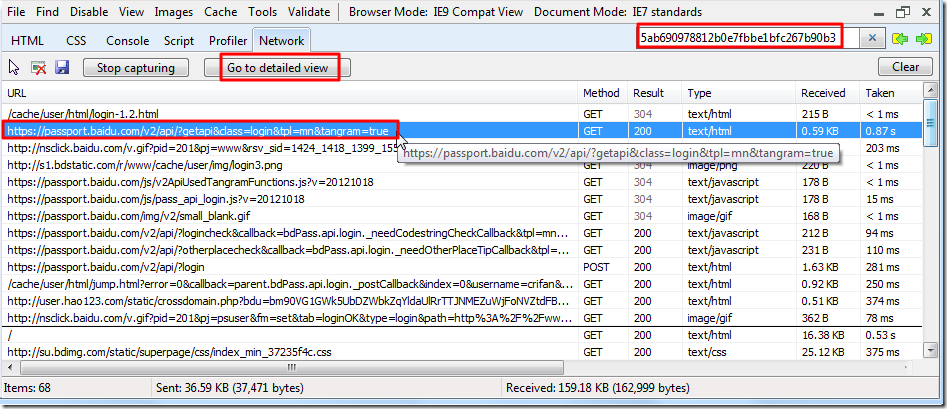This screenshot has height=409, width=947.
Task: Switch to the Profiler tab
Action: tap(228, 40)
